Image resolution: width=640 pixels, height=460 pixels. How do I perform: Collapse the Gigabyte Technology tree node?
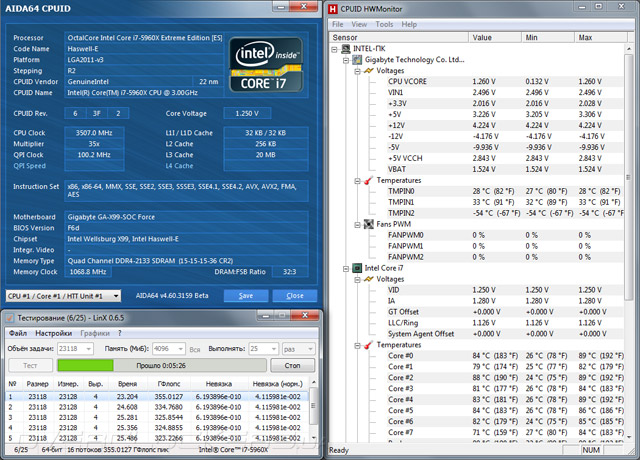pos(346,60)
